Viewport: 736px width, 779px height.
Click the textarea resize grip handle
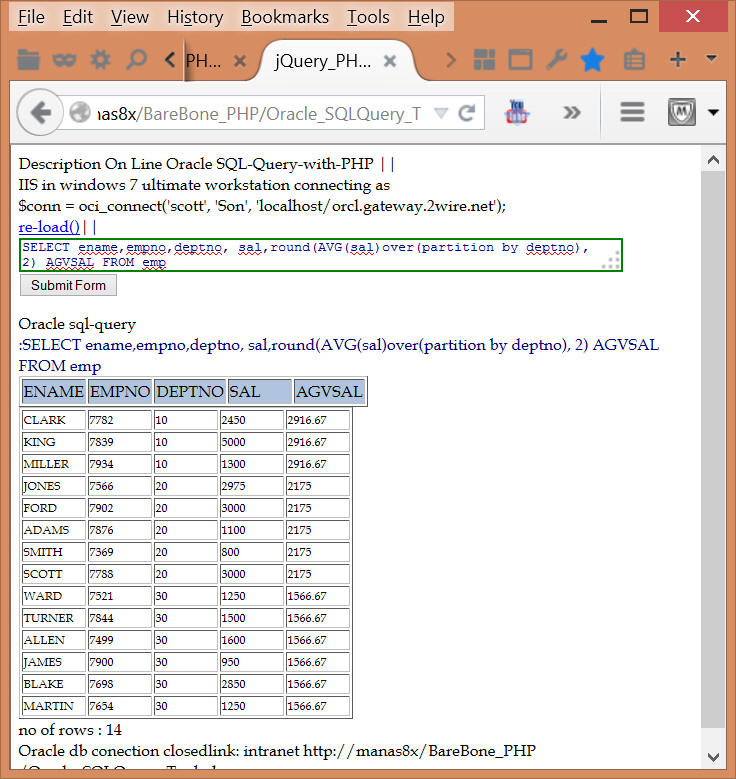[x=612, y=261]
